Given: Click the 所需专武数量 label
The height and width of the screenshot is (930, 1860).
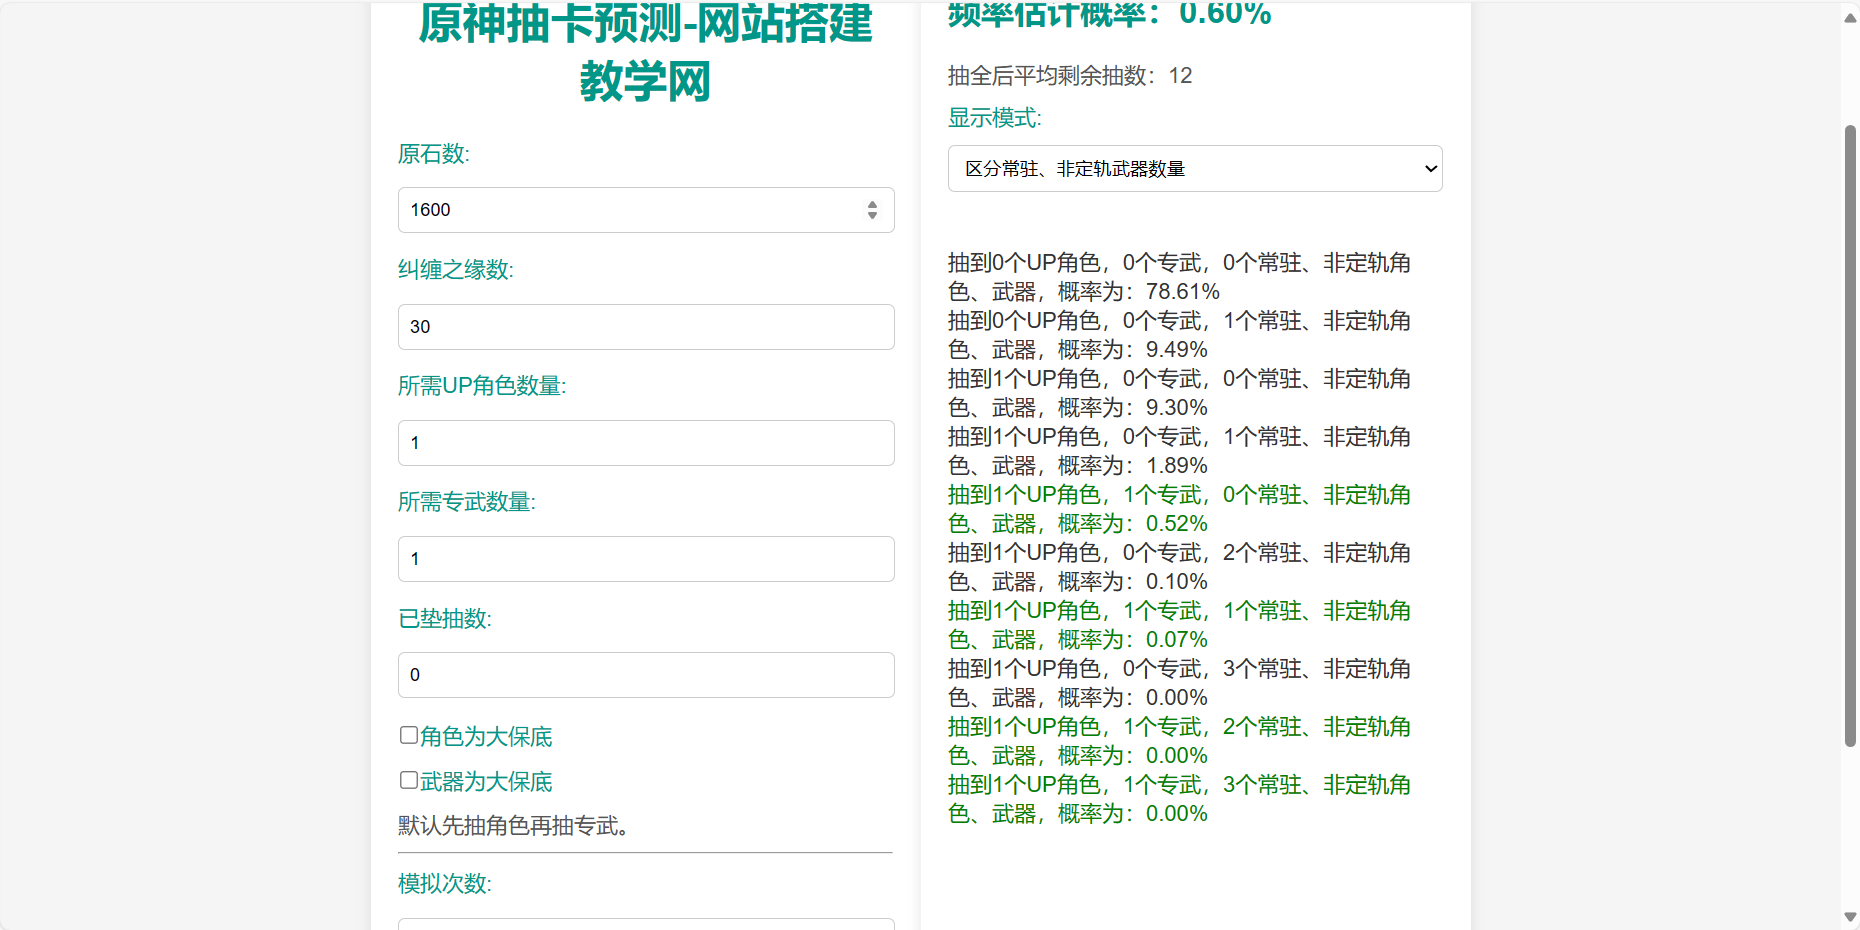Looking at the screenshot, I should (467, 502).
